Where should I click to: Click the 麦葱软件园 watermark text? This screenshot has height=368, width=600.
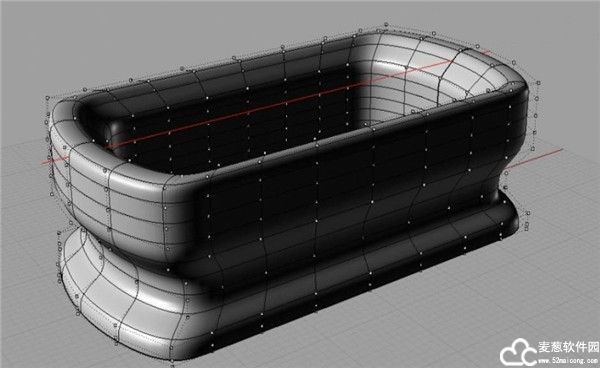click(x=569, y=347)
